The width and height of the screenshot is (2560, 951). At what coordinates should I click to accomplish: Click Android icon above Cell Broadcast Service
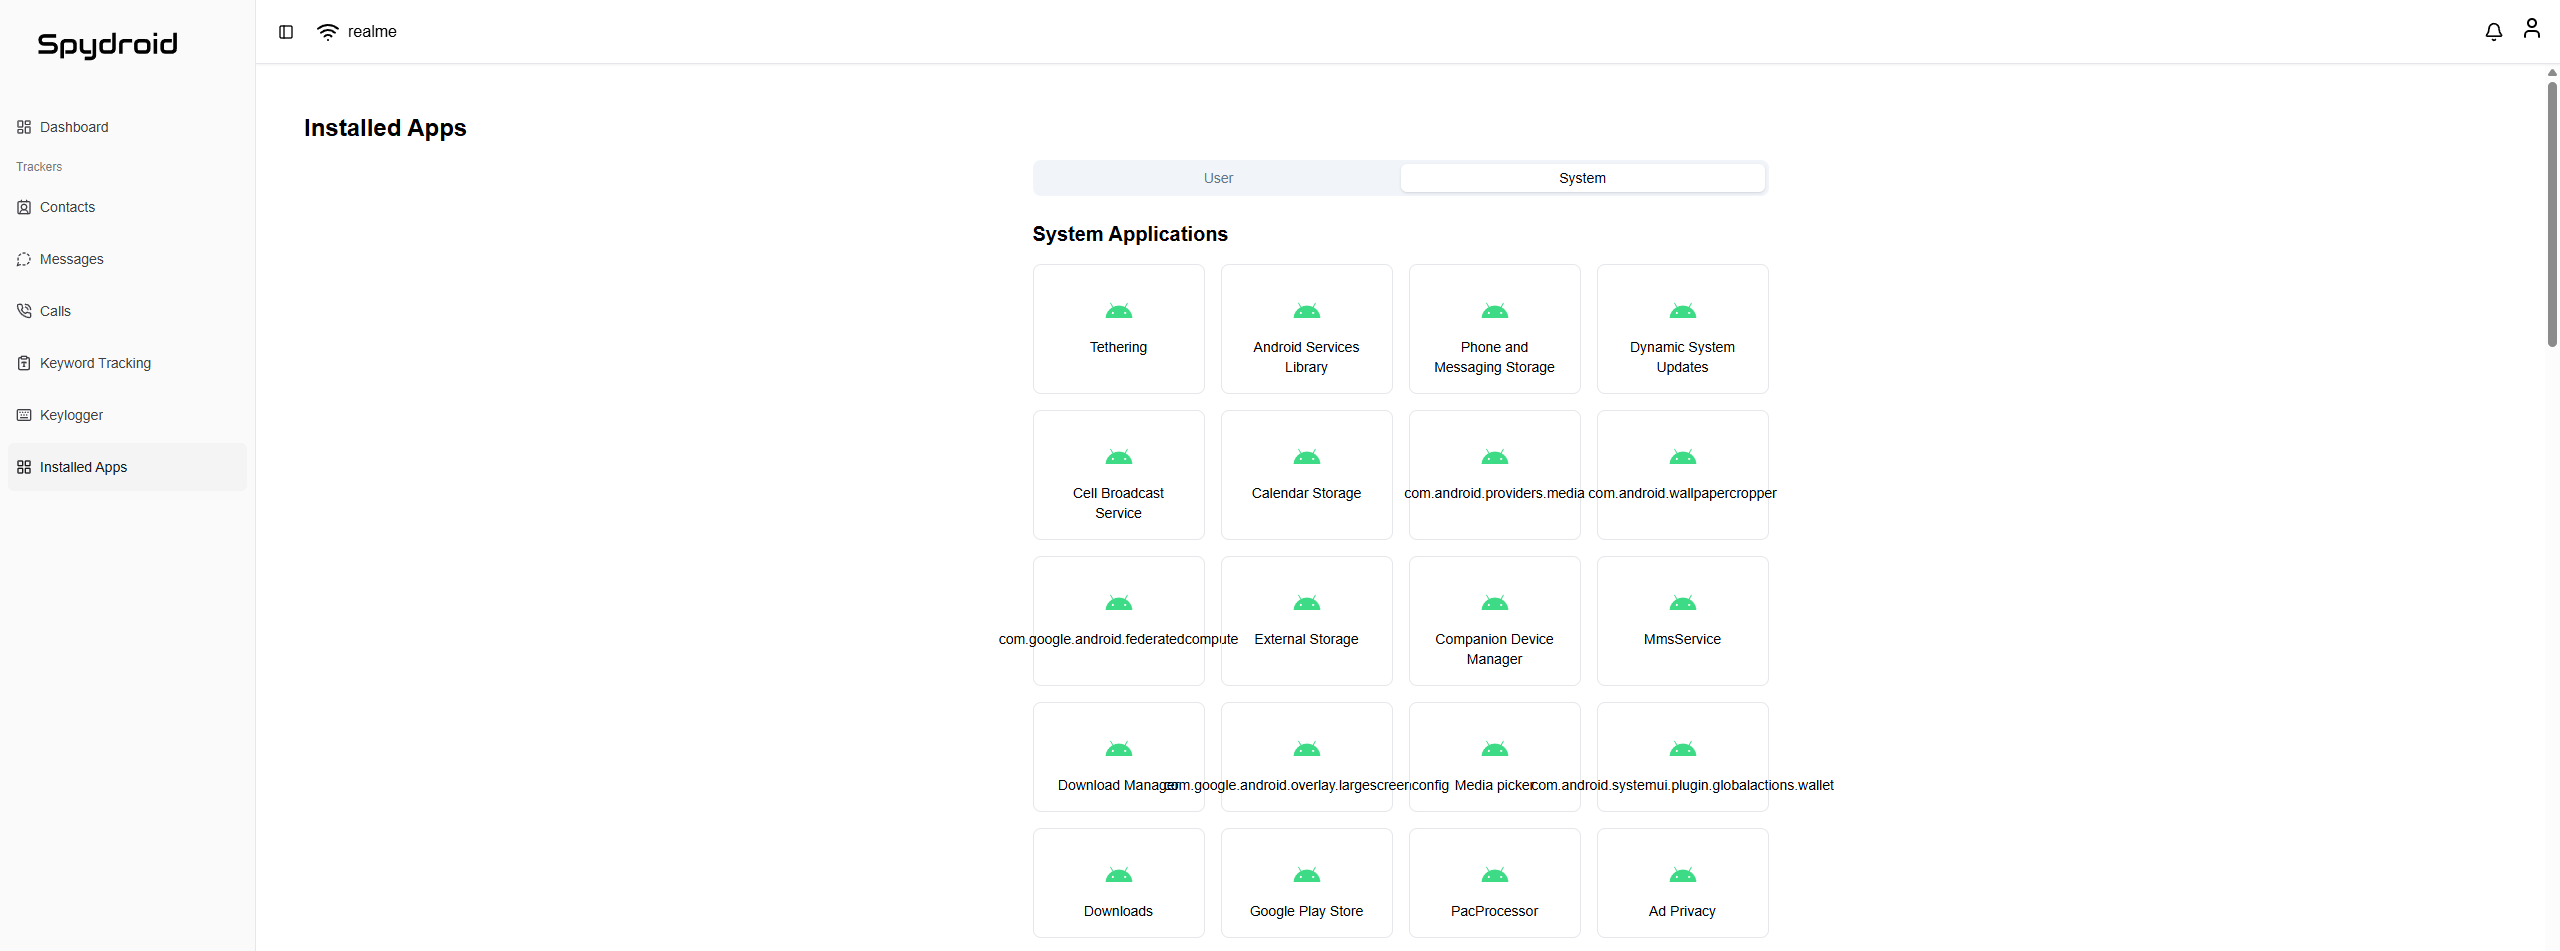pos(1118,457)
